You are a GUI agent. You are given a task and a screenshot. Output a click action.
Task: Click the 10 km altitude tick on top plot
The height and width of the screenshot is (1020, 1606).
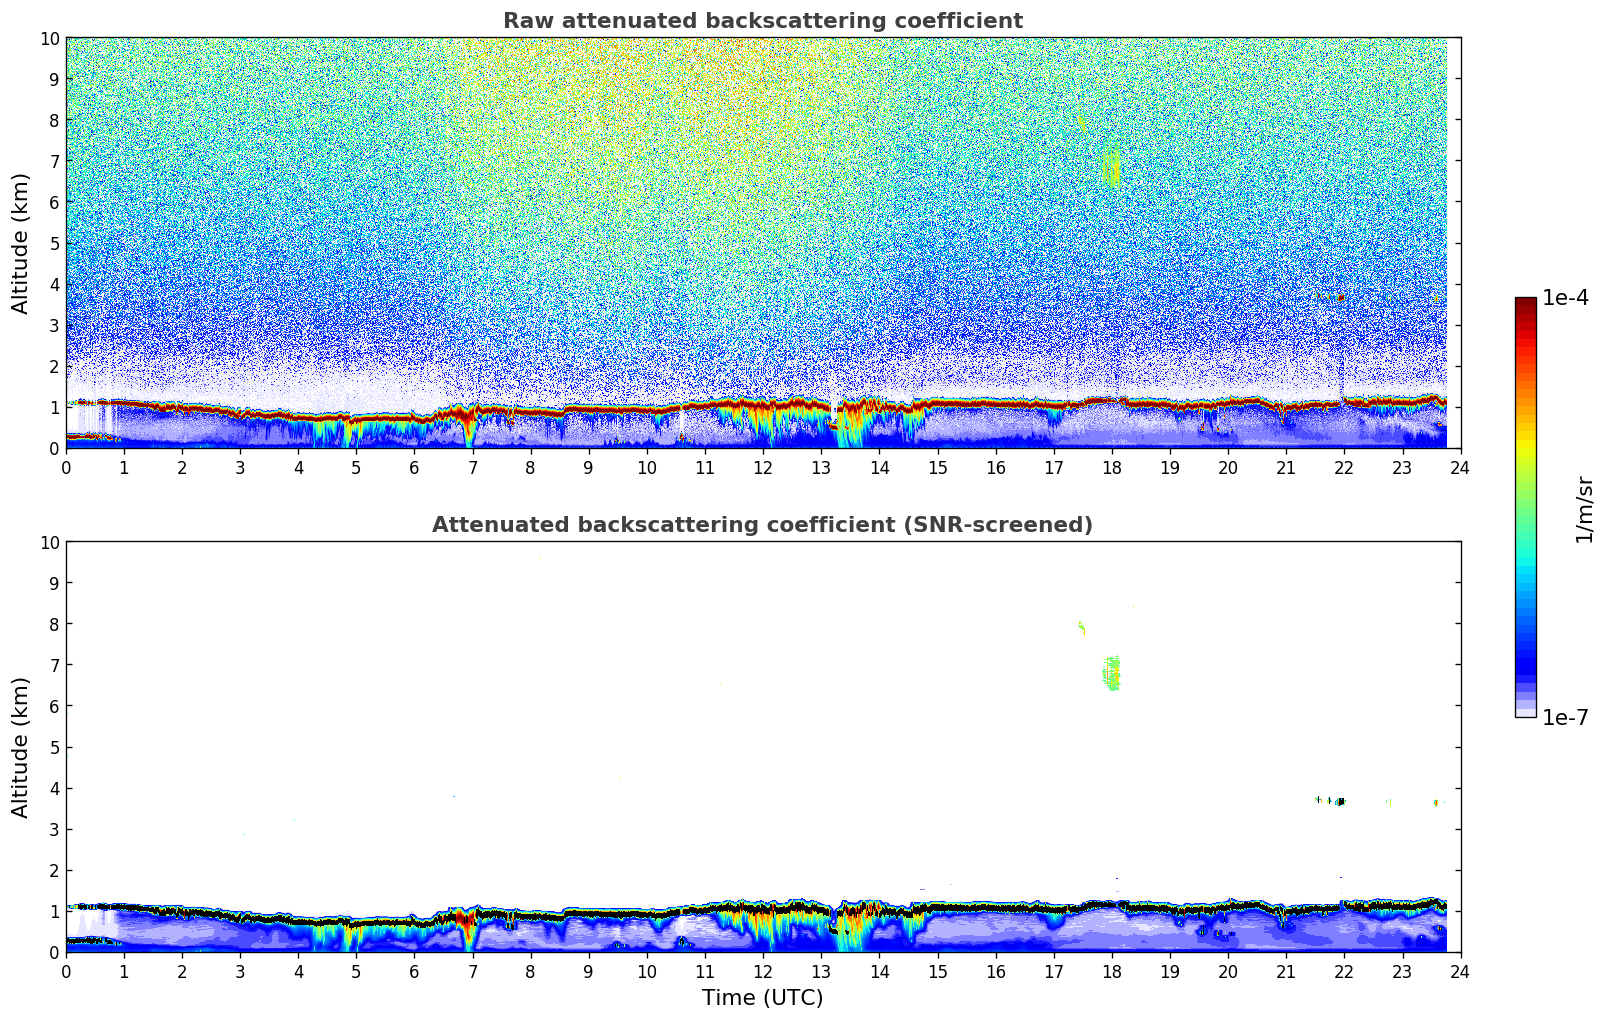click(x=47, y=39)
